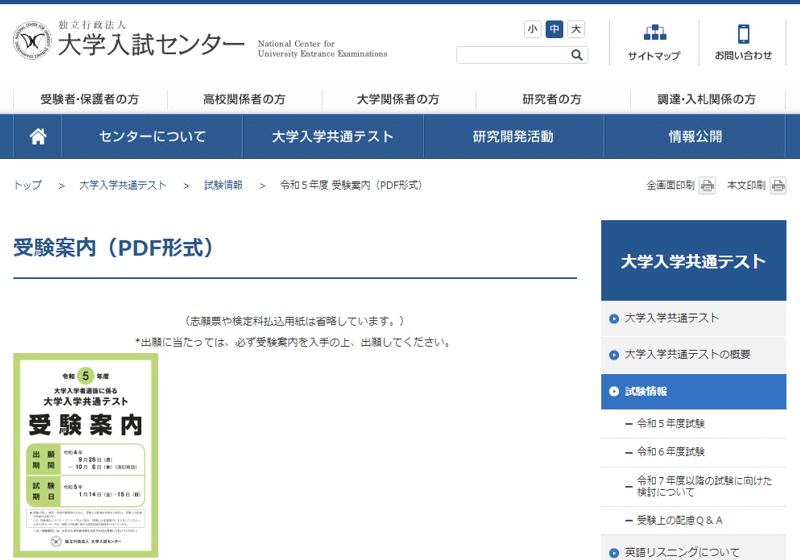Go to 試験情報 breadcrumb link
Image resolution: width=800 pixels, height=560 pixels.
coord(223,185)
